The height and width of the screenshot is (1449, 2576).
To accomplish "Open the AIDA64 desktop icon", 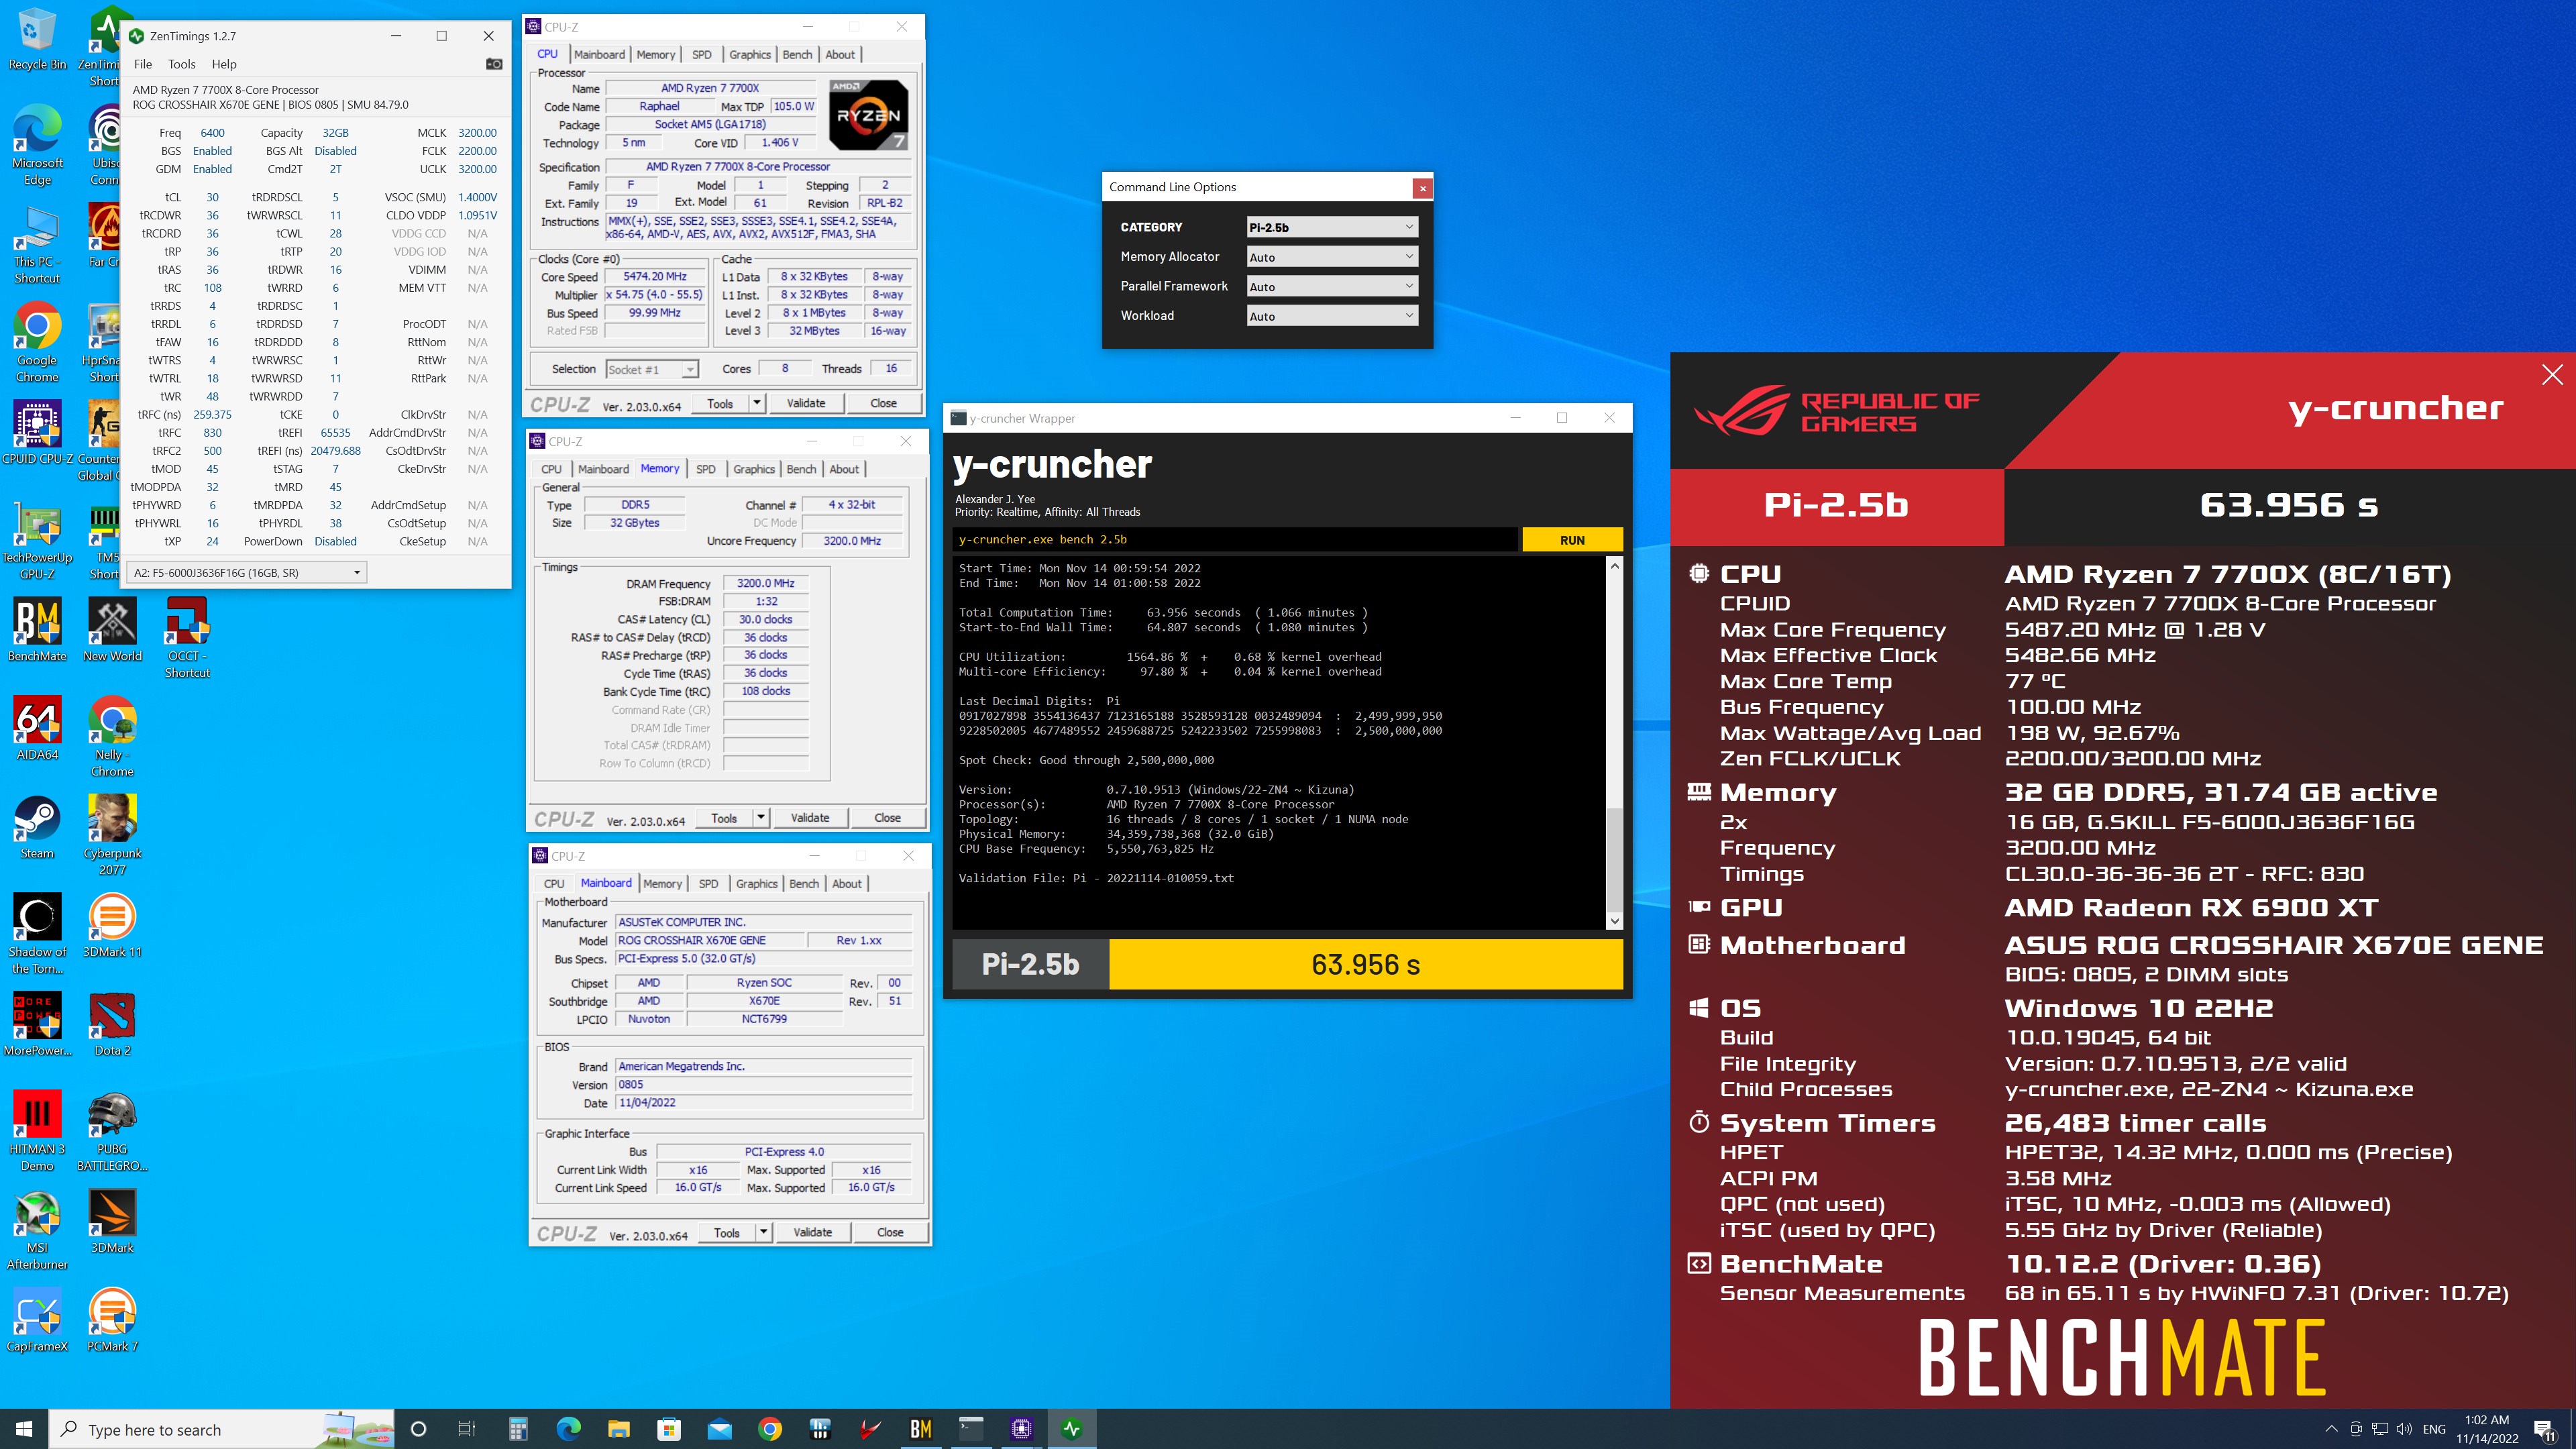I will click(37, 728).
